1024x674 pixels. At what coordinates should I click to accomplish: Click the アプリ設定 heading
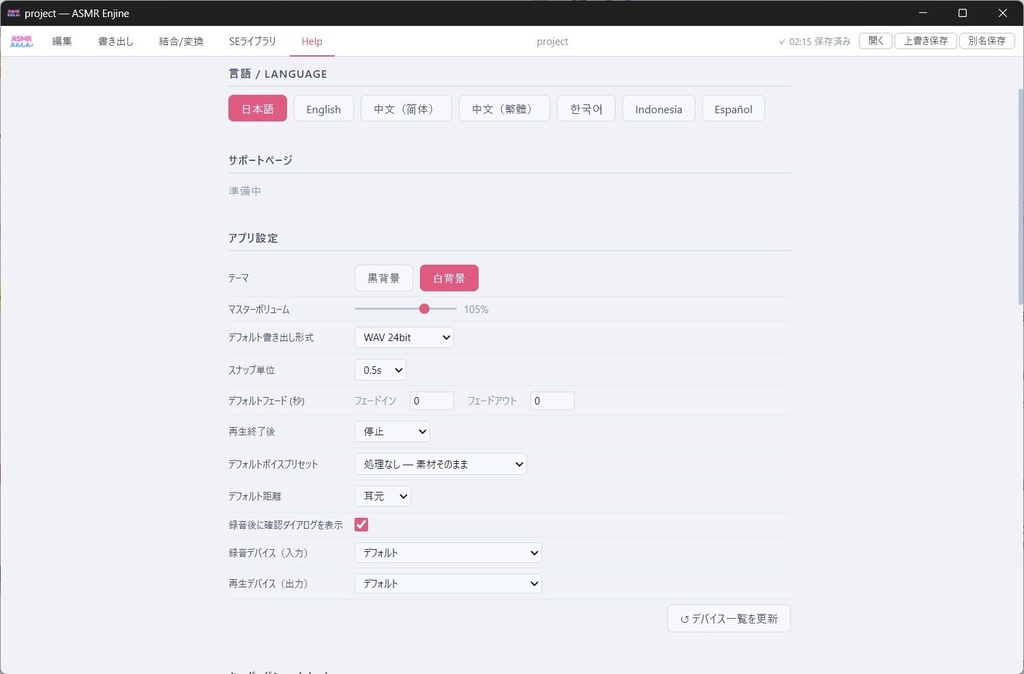253,238
